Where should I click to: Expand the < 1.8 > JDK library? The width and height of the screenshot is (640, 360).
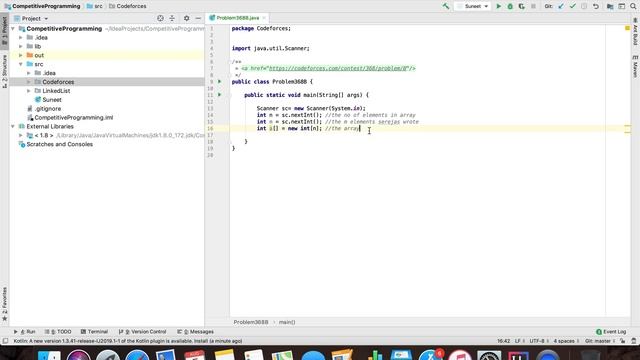click(21, 136)
